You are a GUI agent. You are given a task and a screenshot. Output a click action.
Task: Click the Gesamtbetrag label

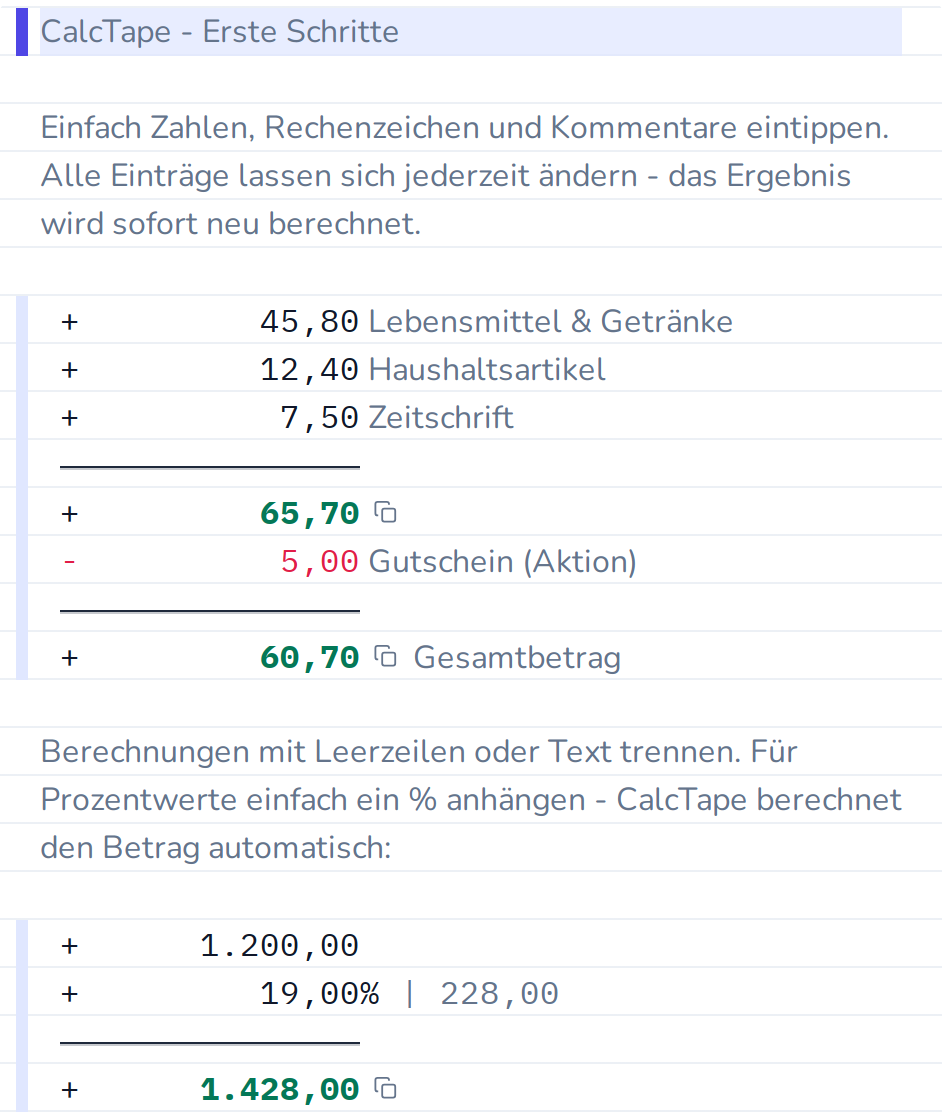(517, 657)
